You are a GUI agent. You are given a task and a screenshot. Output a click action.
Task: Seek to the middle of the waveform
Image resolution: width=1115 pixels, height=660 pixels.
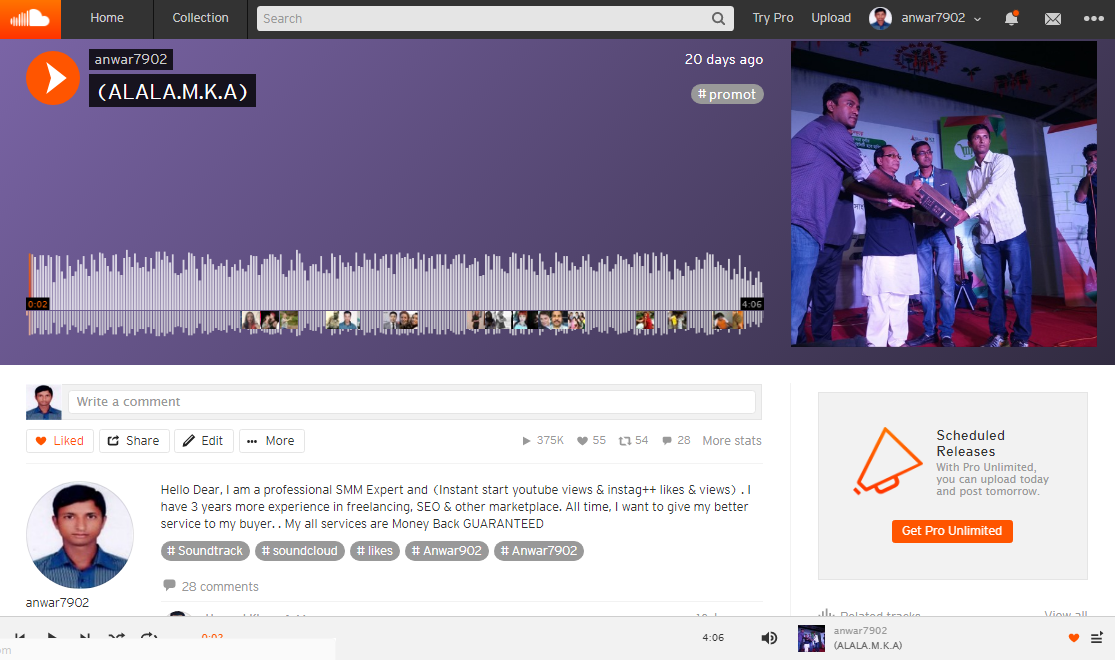pos(395,292)
